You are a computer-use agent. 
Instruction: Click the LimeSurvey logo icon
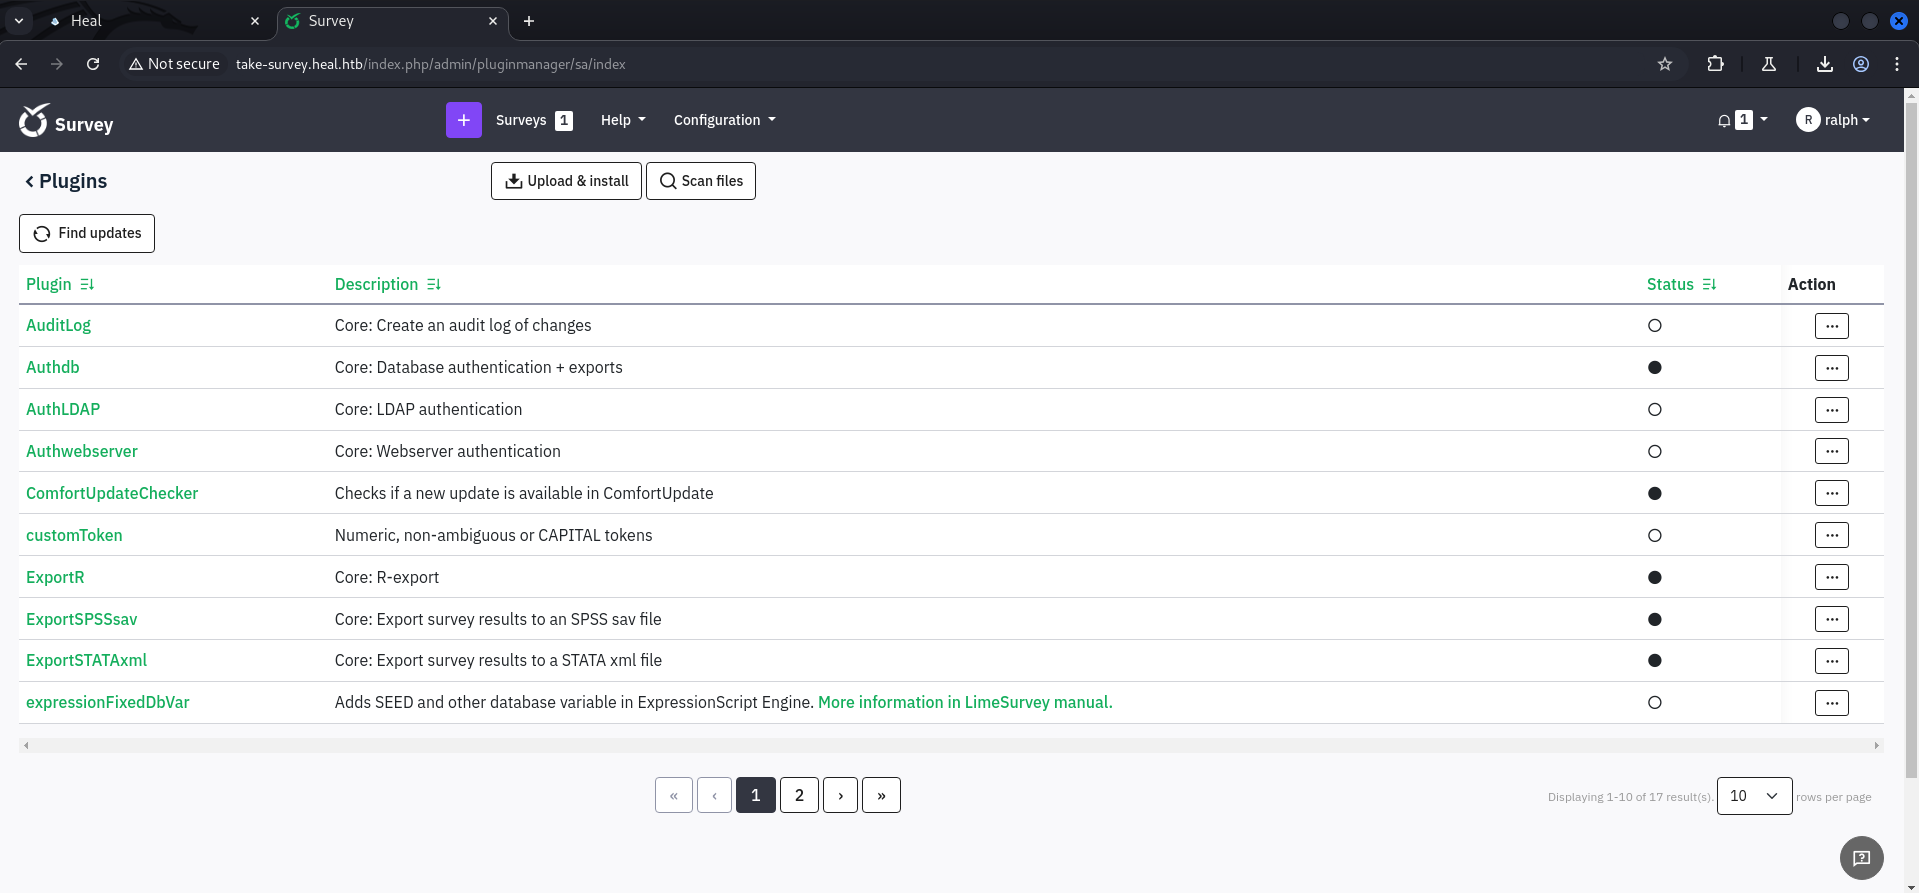pos(34,120)
